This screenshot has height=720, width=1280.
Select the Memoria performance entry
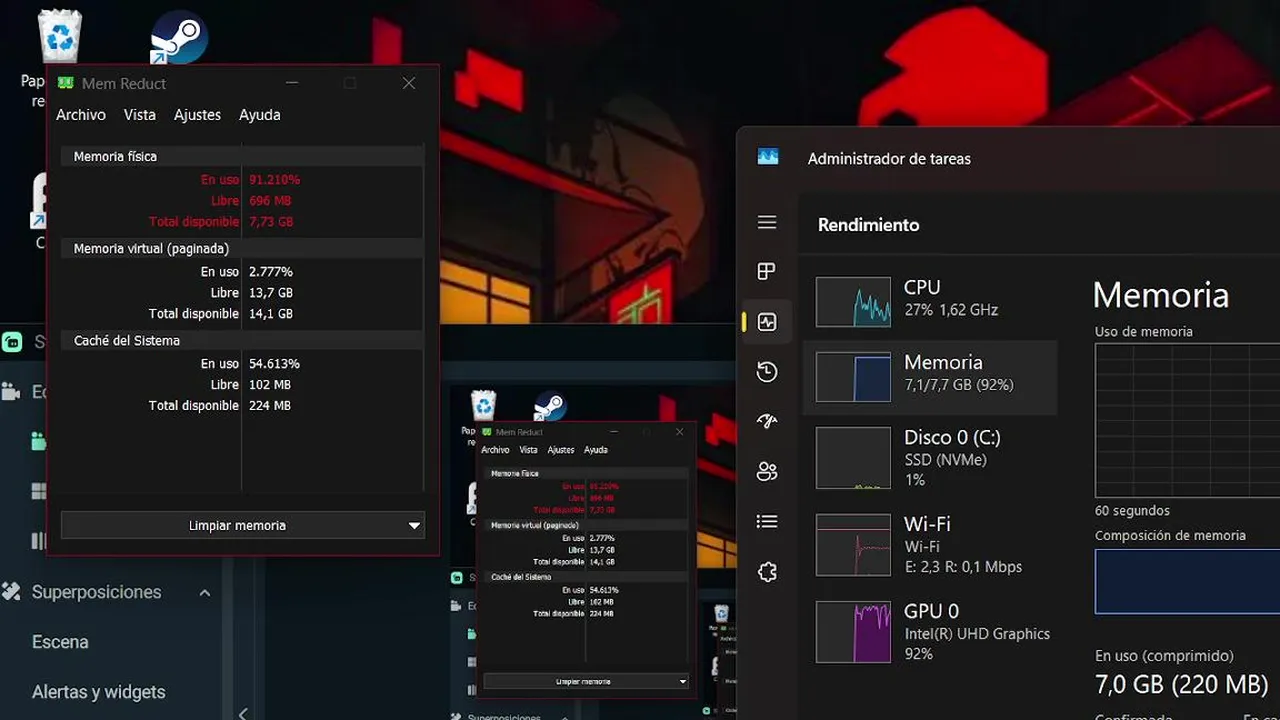point(930,377)
